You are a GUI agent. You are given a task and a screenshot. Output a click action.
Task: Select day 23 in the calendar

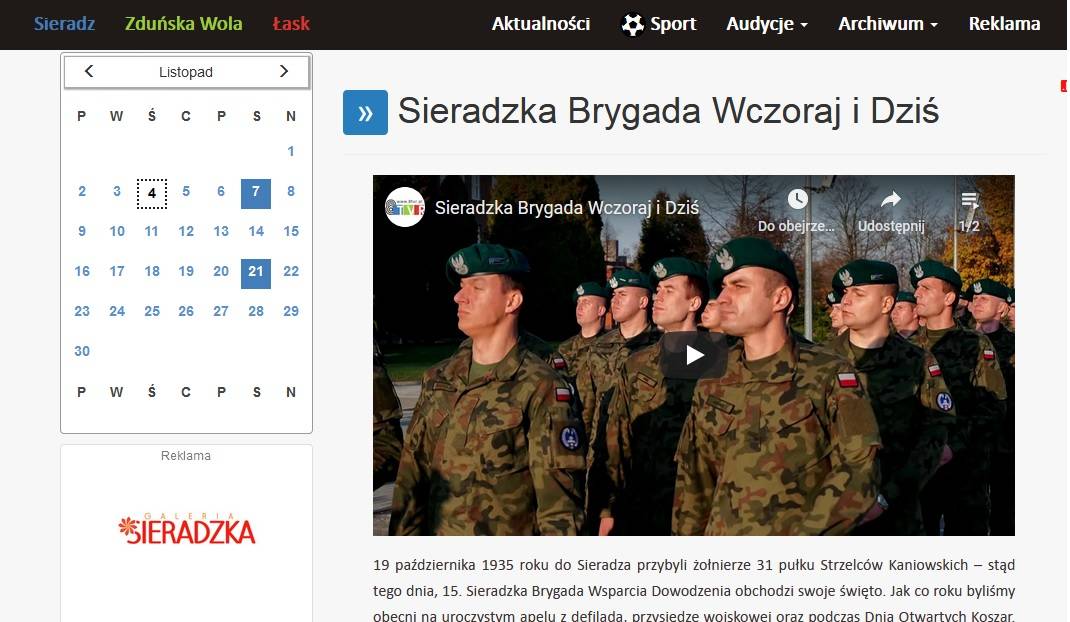[82, 311]
